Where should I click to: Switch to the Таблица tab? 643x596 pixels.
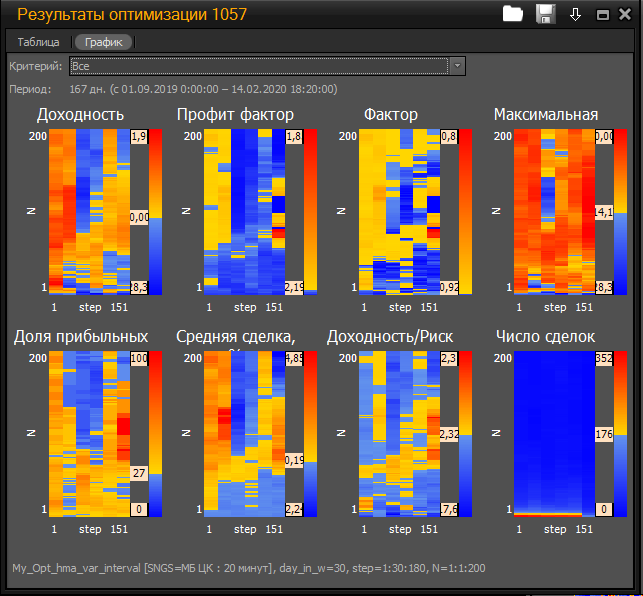click(x=38, y=43)
